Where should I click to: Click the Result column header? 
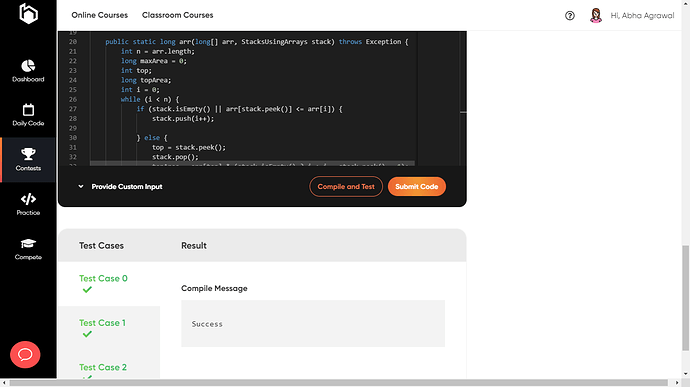coord(194,246)
